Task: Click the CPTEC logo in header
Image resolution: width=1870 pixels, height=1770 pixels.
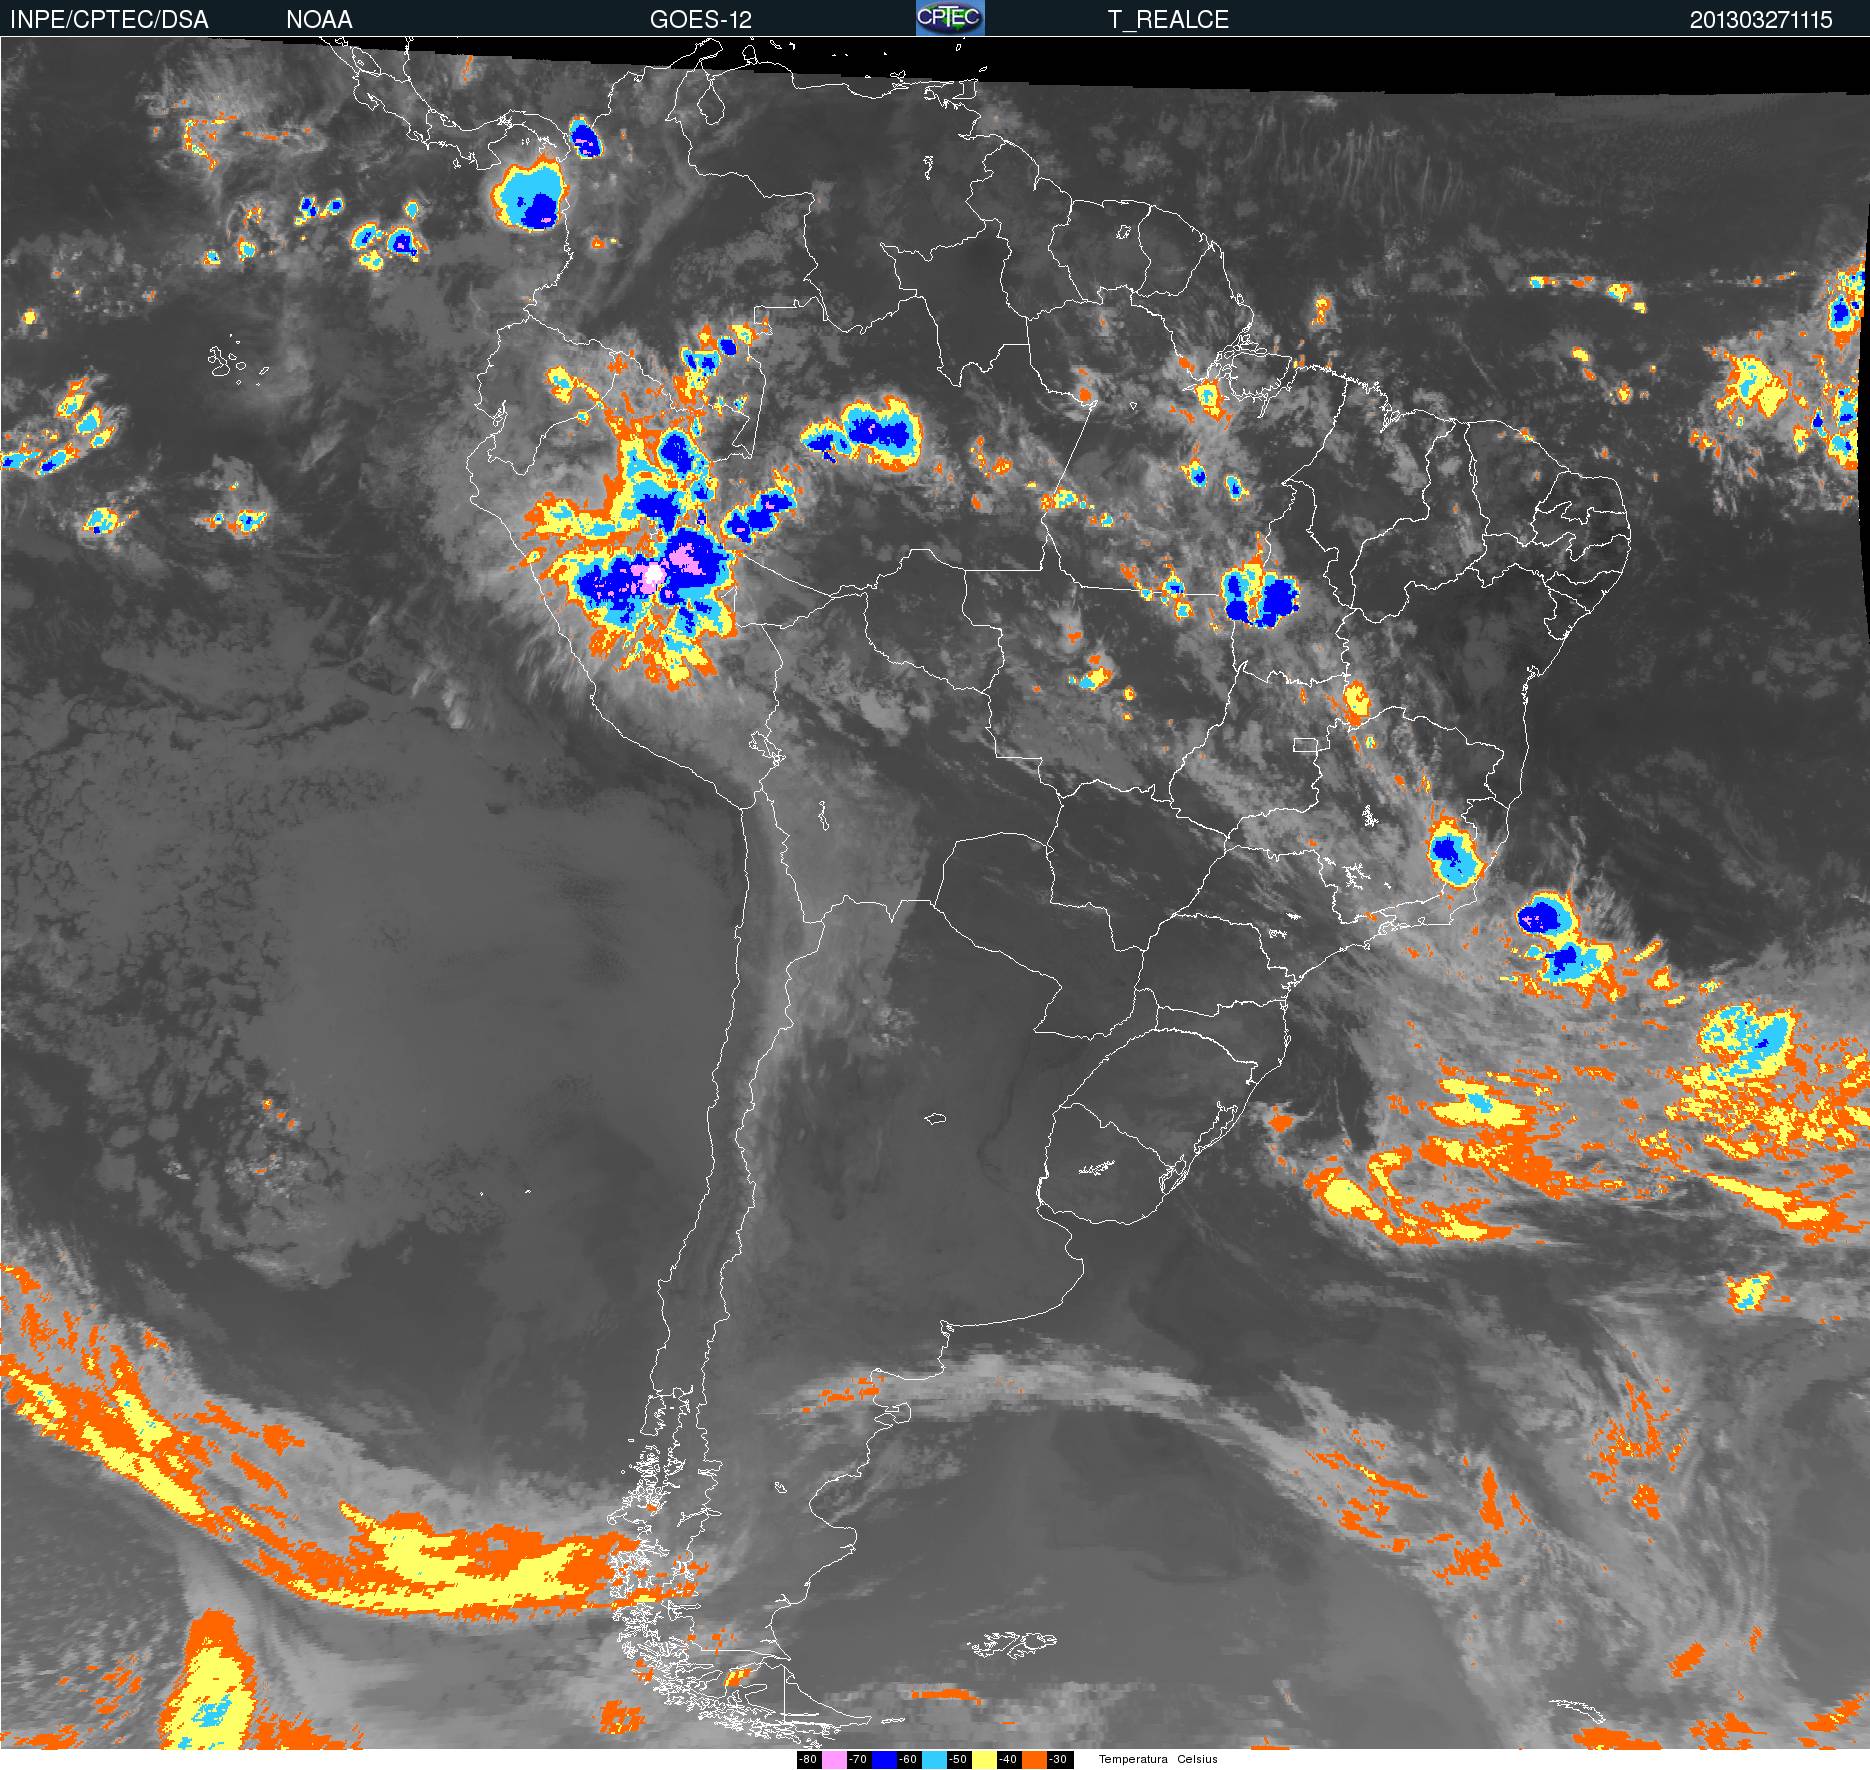Action: 950,18
